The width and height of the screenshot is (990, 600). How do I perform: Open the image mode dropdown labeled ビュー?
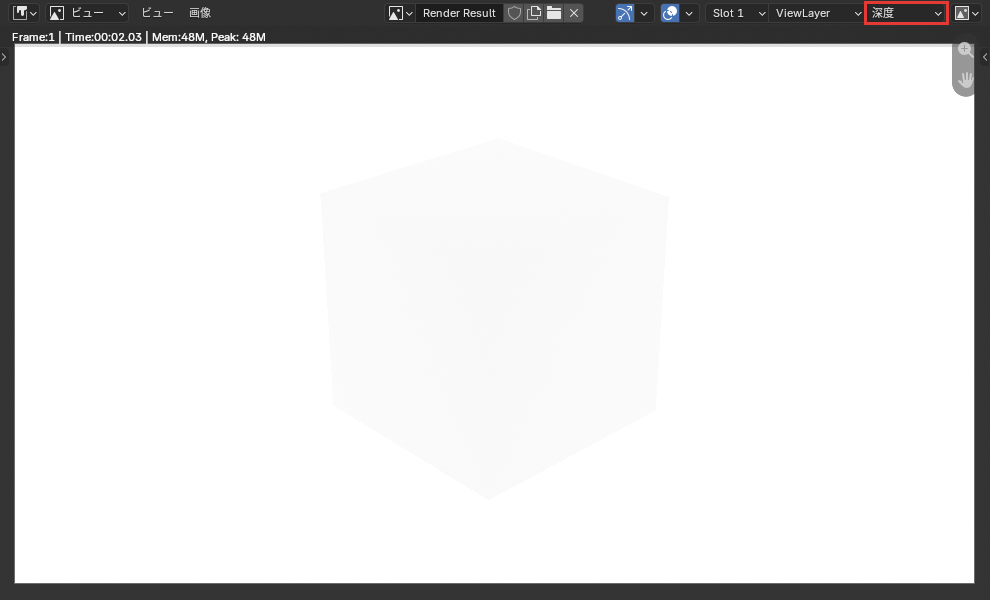[x=88, y=13]
